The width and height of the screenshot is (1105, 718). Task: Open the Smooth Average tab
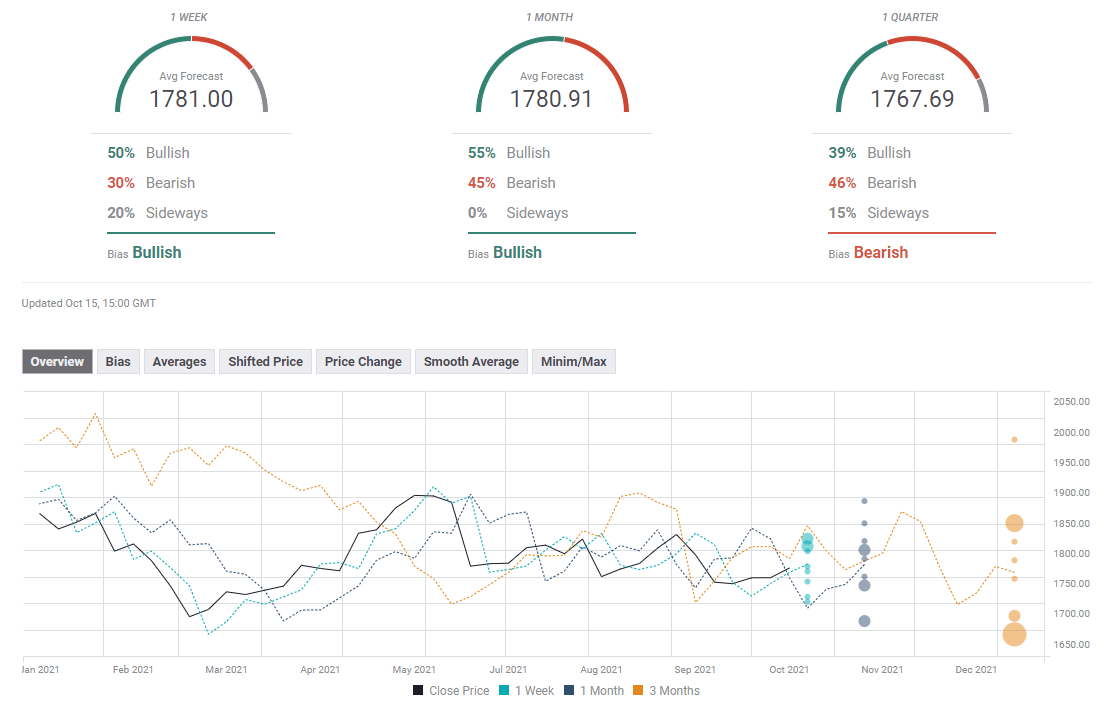pyautogui.click(x=471, y=362)
